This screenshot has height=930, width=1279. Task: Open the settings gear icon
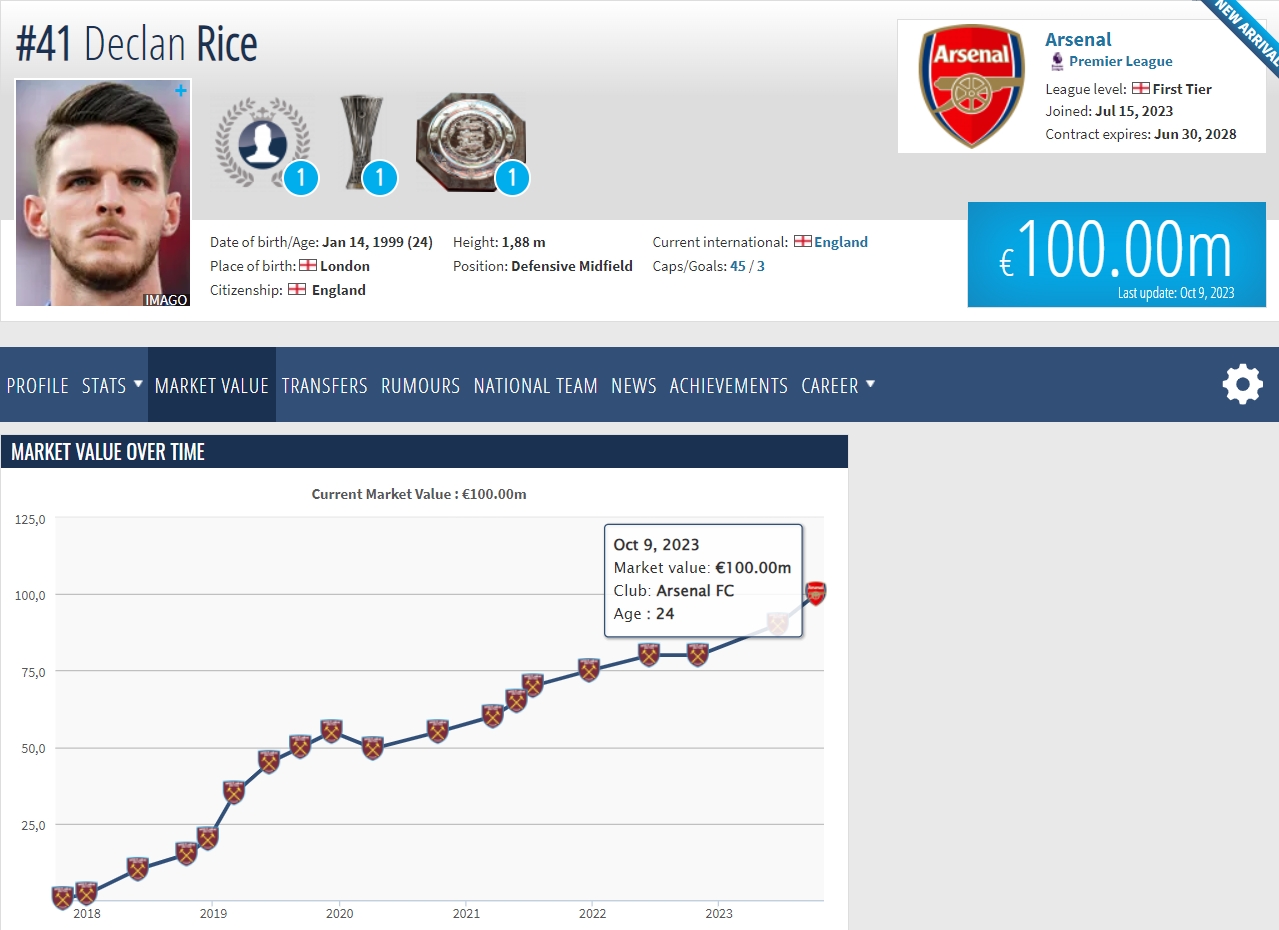pyautogui.click(x=1242, y=384)
